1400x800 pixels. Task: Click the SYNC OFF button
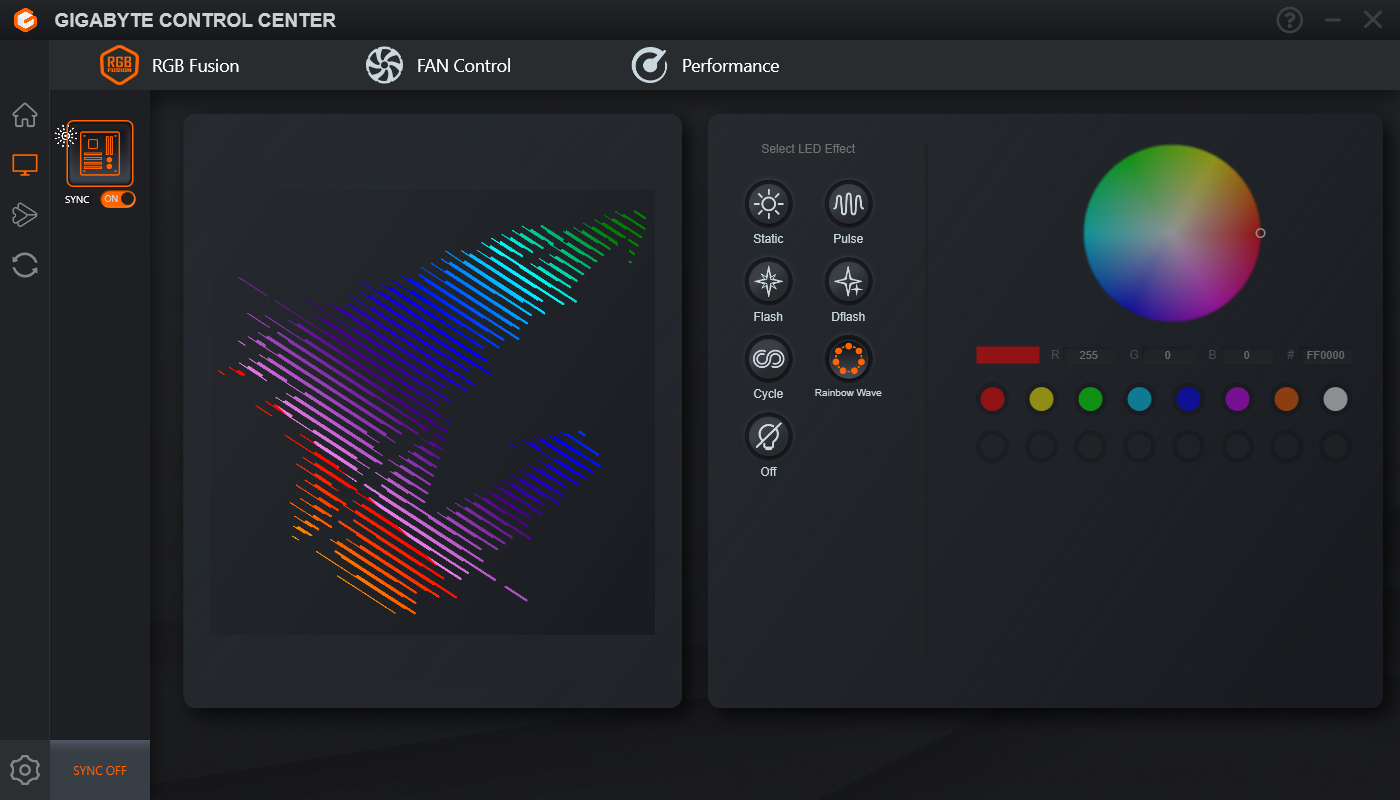100,770
